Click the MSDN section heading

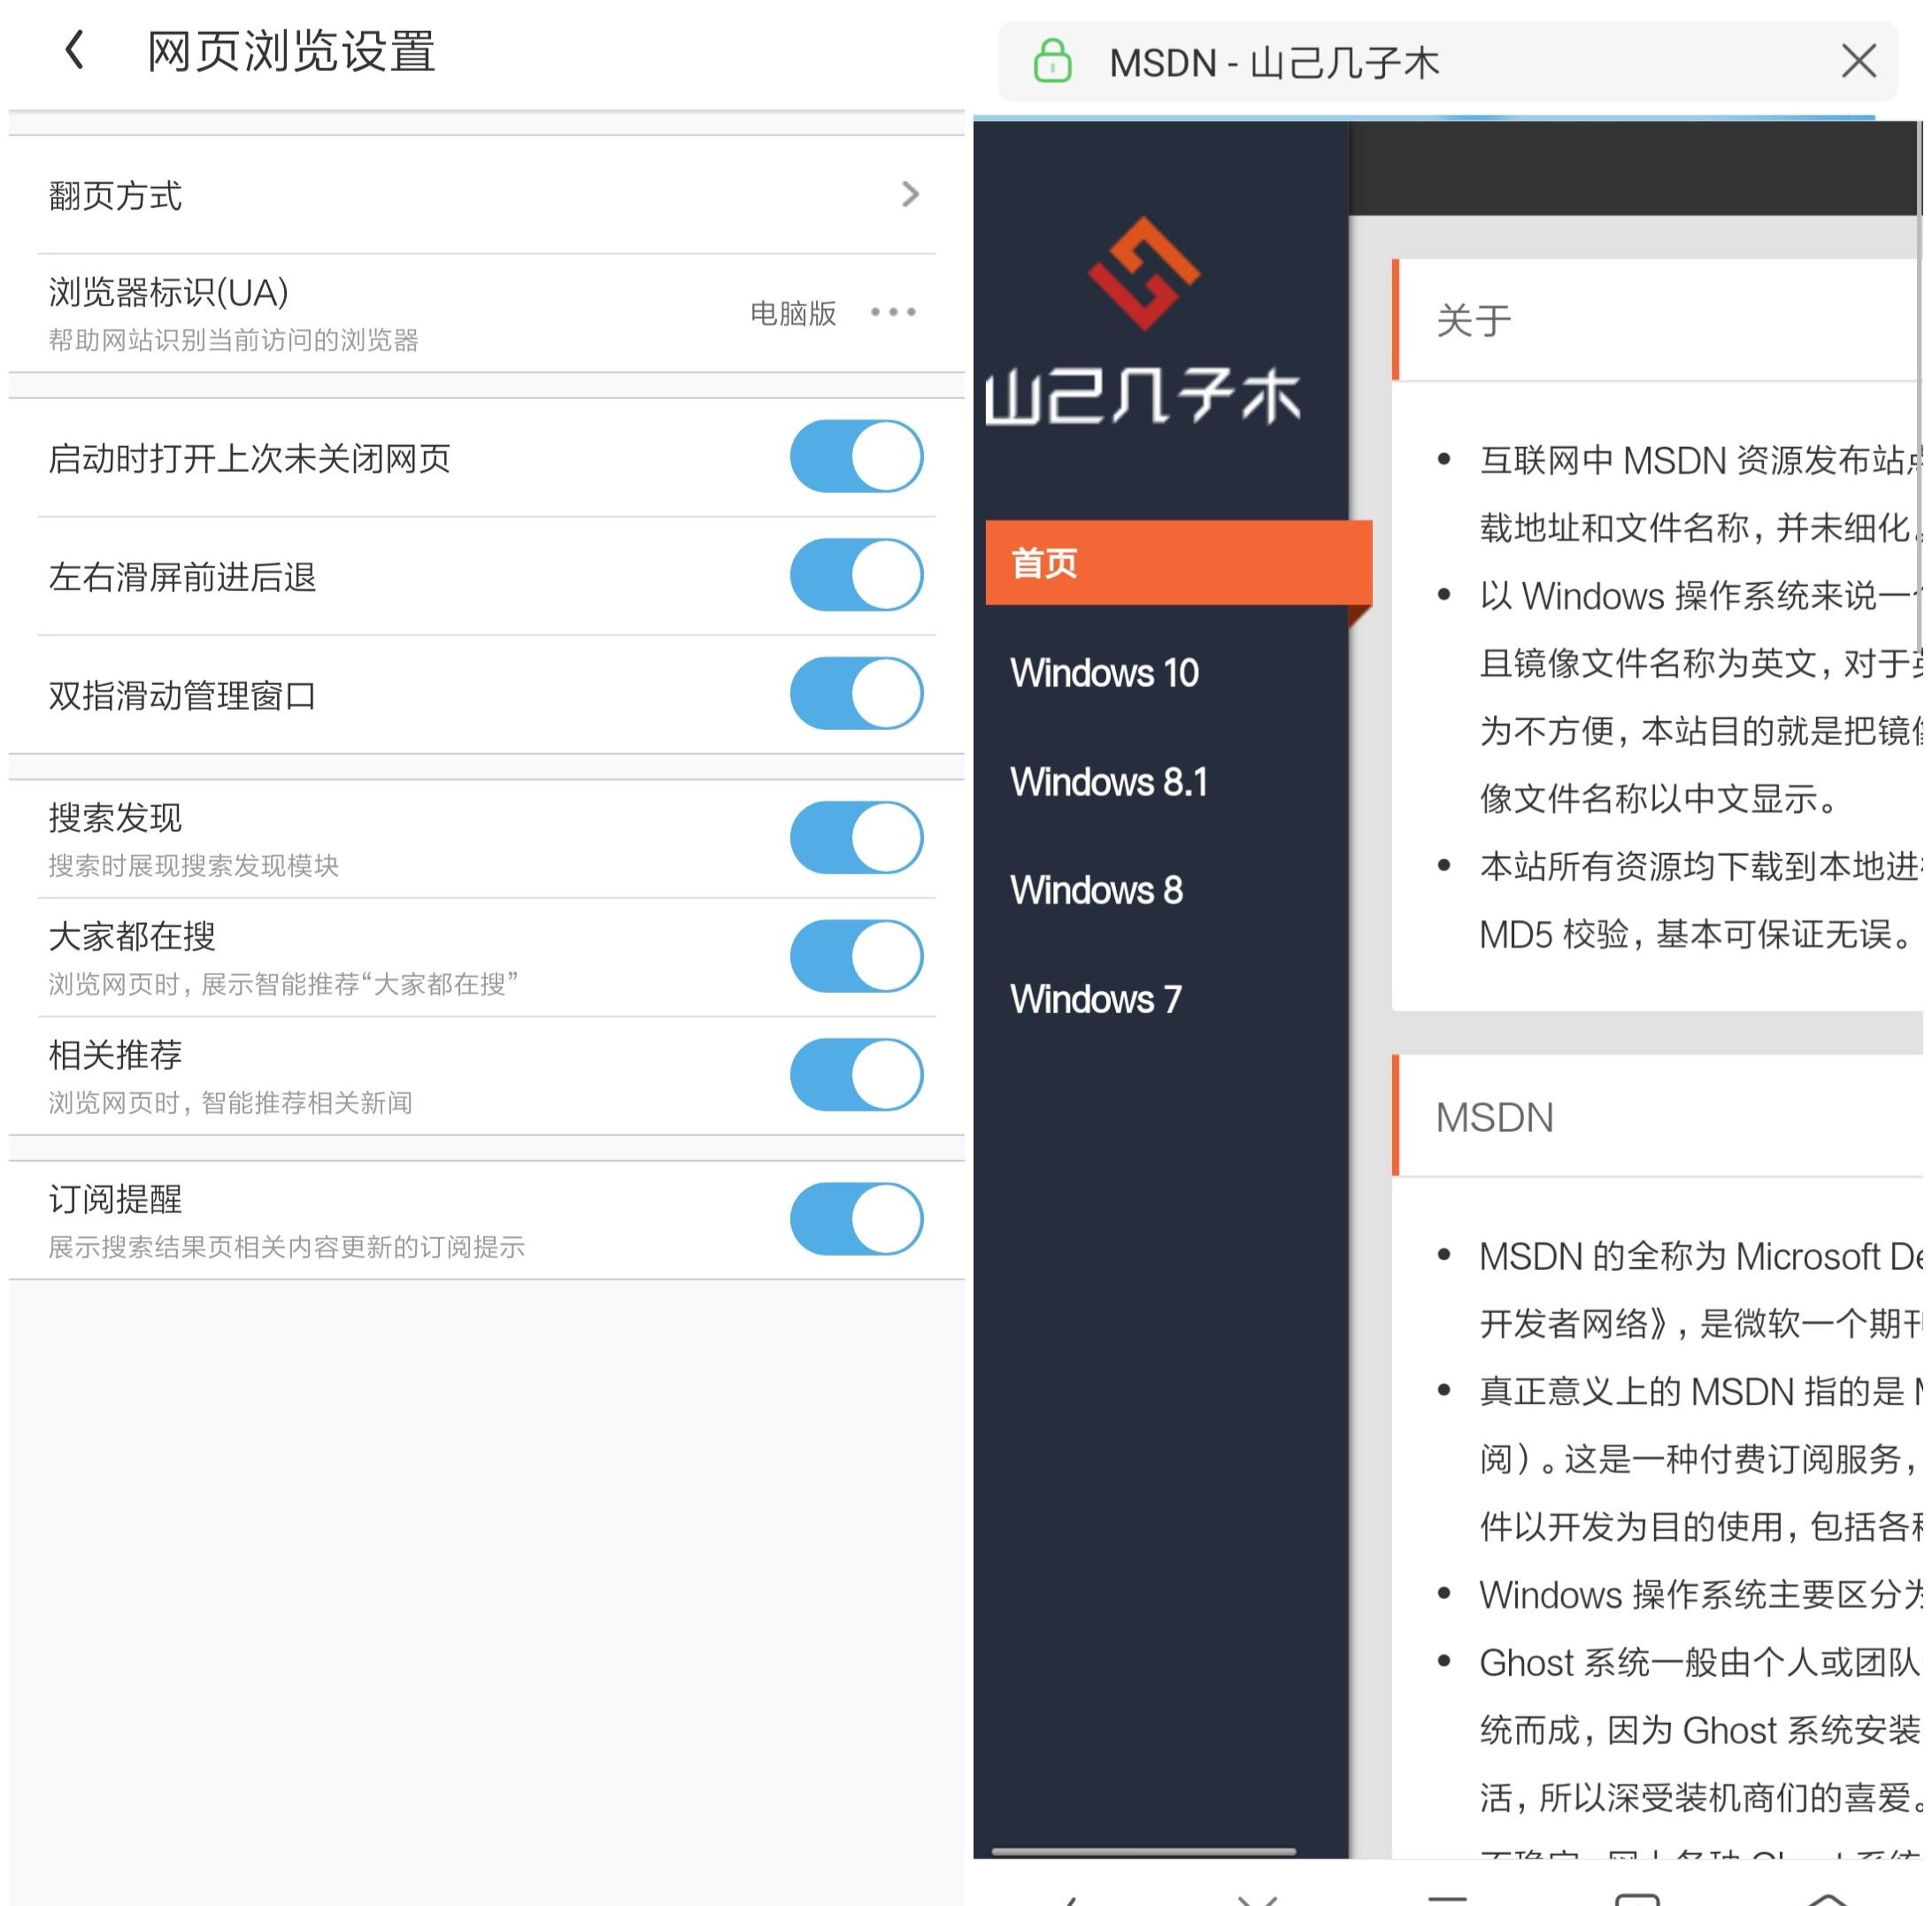tap(1495, 1119)
